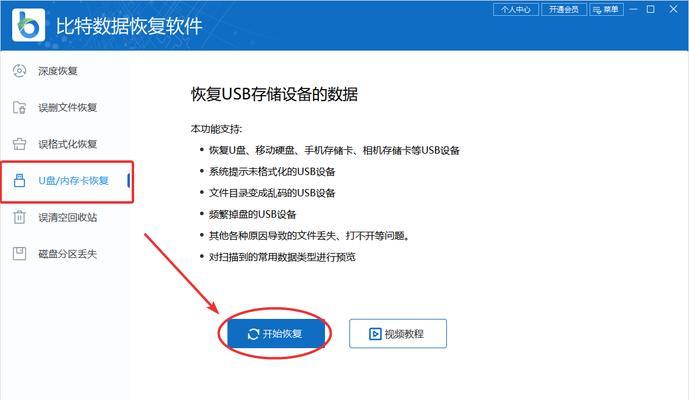Open 个人中心 in title bar

(x=516, y=9)
